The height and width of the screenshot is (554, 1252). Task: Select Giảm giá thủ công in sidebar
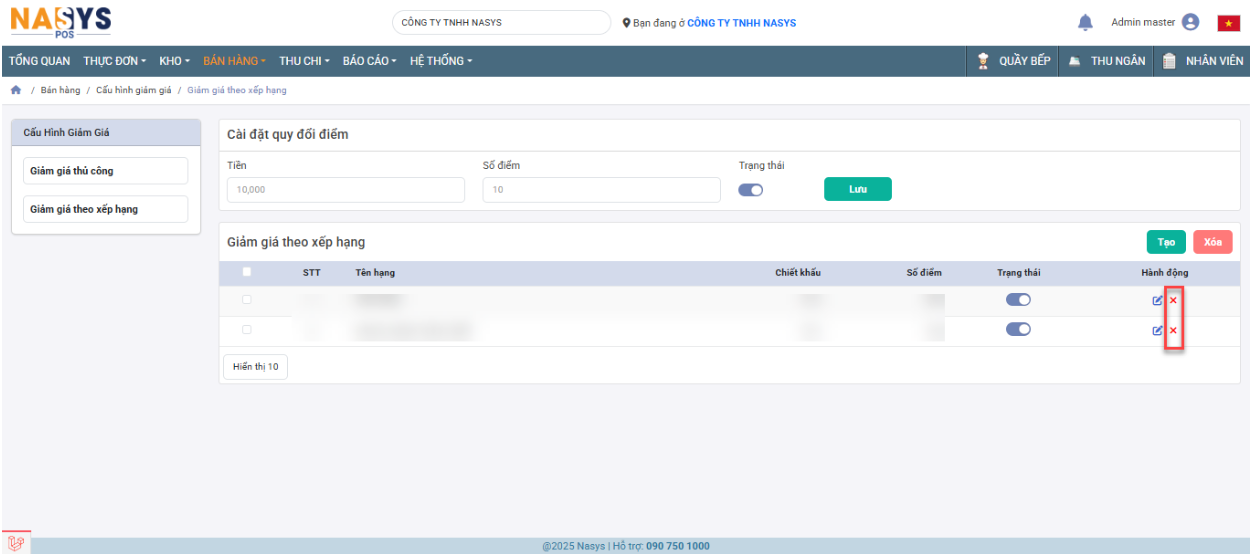[x=105, y=171]
